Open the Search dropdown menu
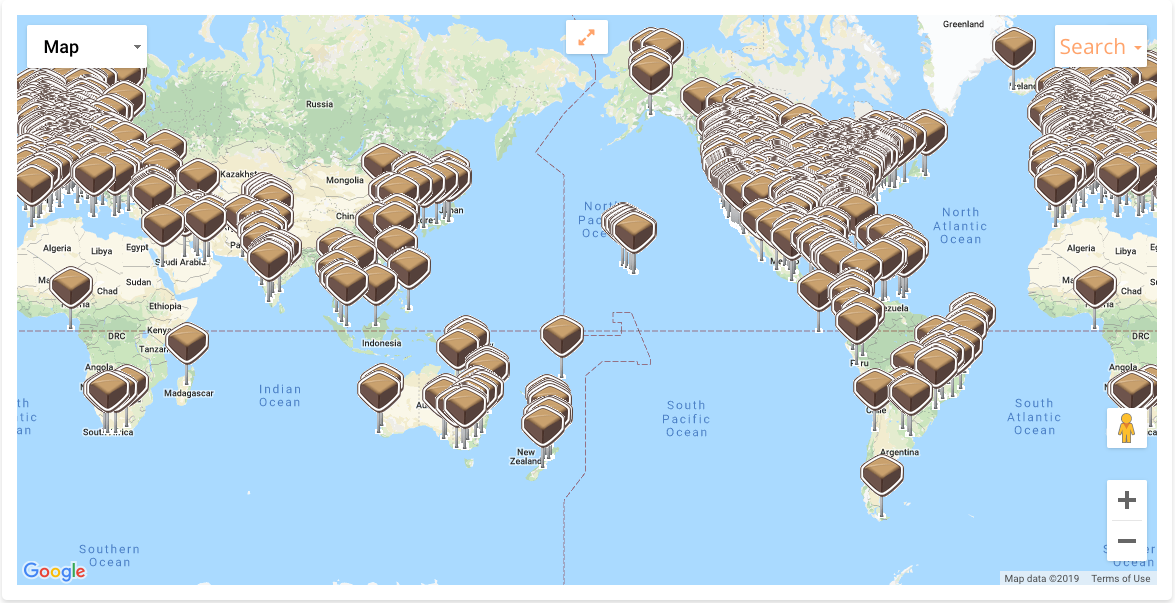The width and height of the screenshot is (1175, 603). point(1100,47)
